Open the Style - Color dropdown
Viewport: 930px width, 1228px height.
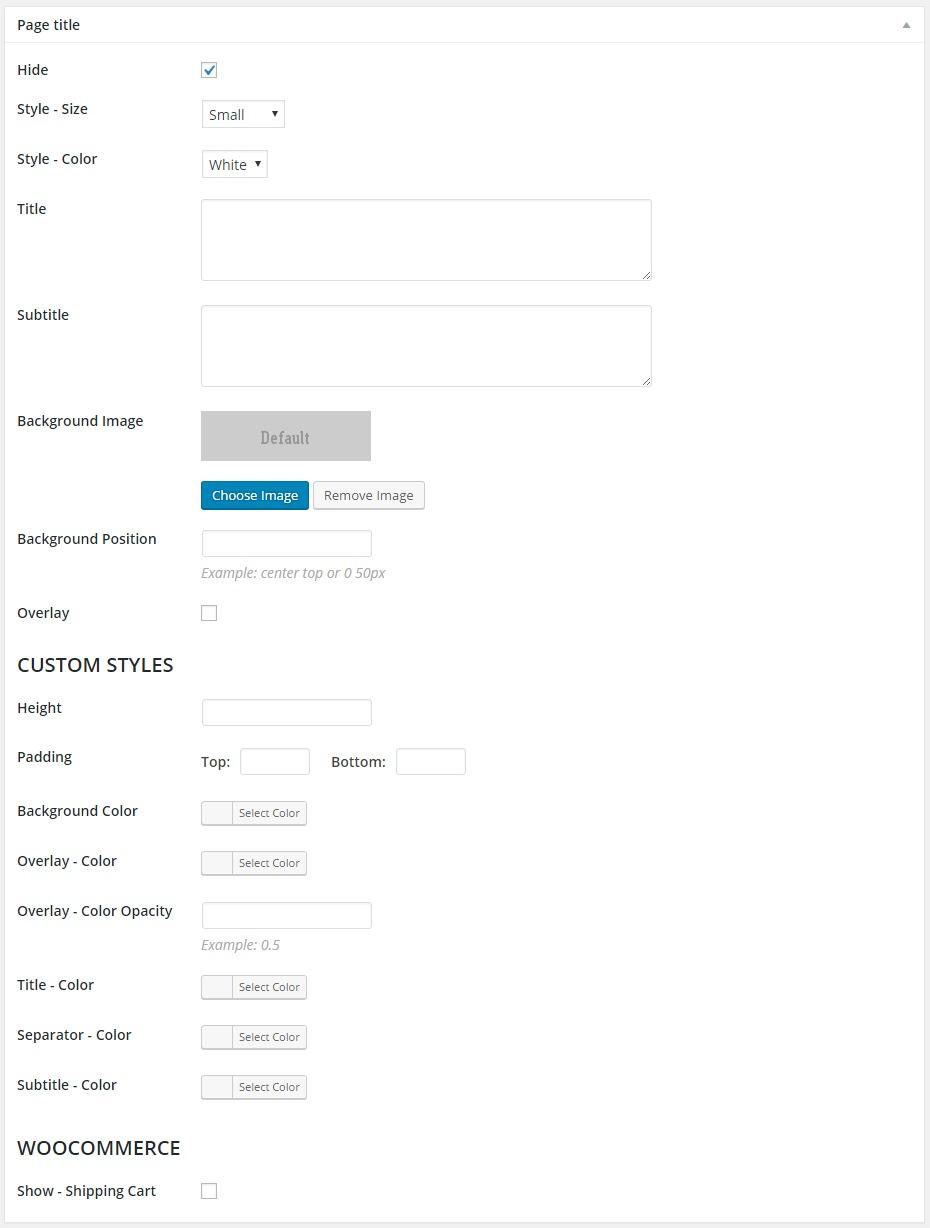(234, 164)
